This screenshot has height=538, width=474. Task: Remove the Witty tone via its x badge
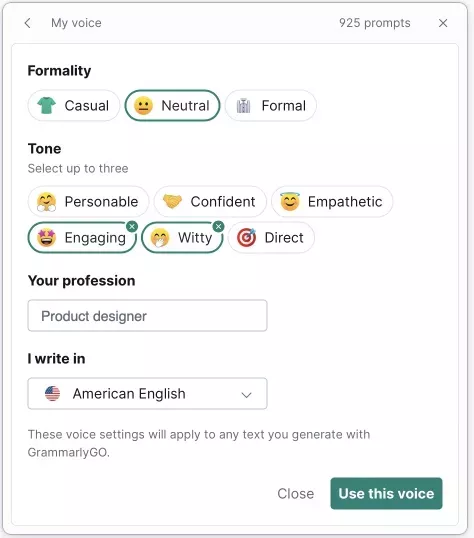pos(218,226)
